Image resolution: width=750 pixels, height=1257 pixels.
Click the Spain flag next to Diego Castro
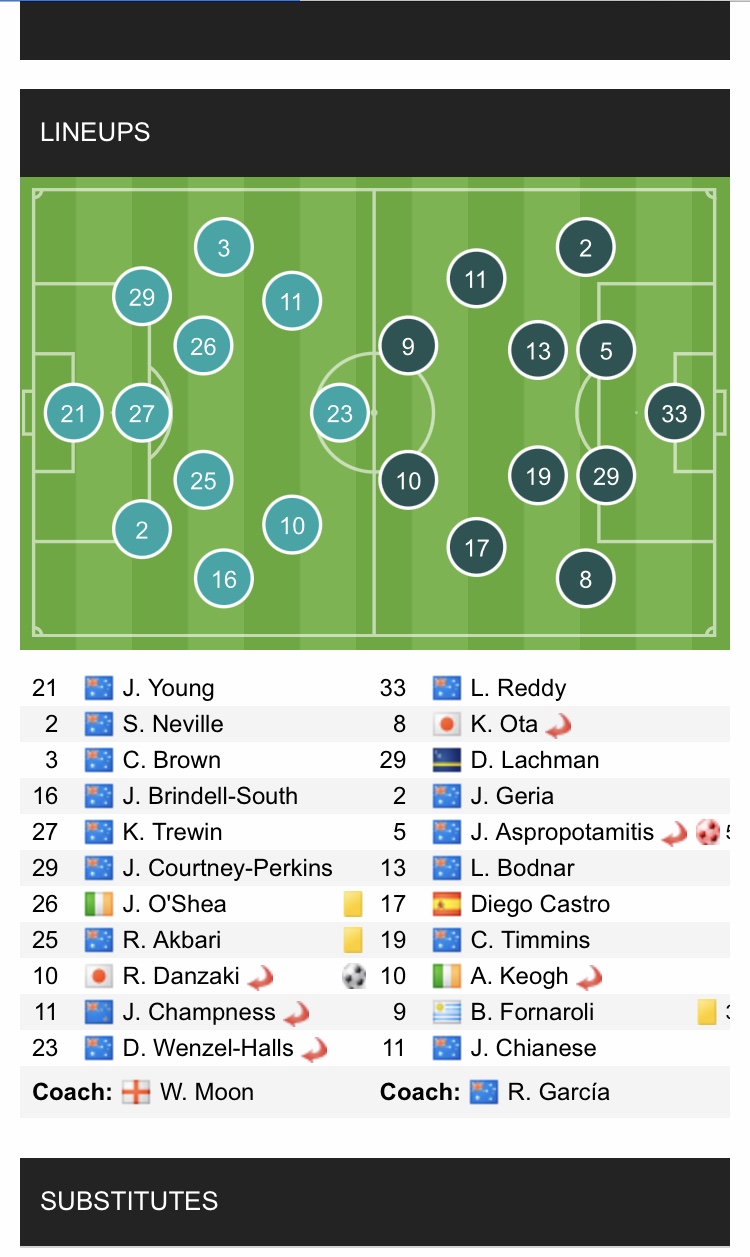coord(446,904)
